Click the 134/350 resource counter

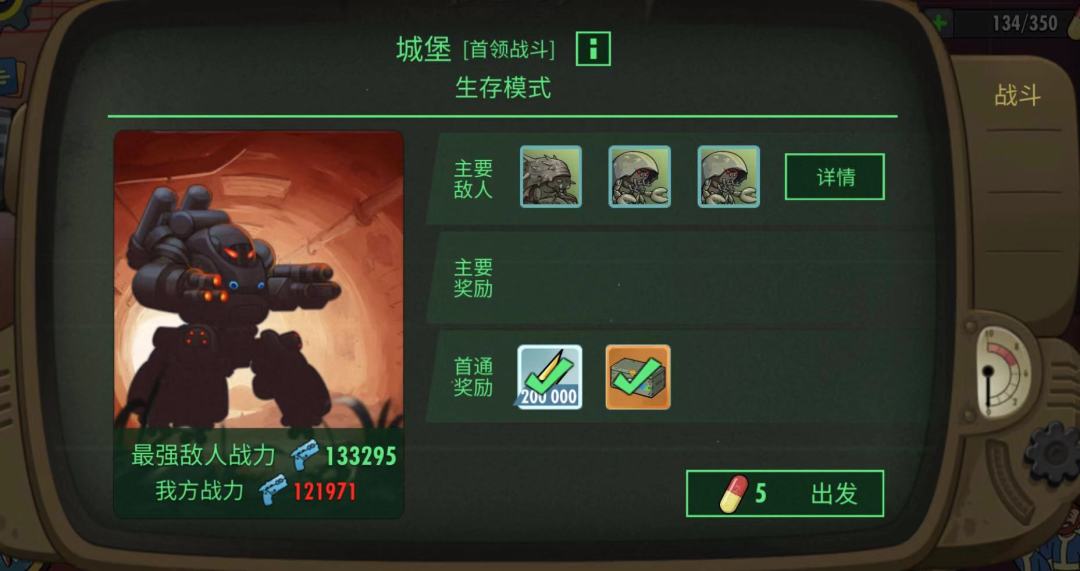(x=1024, y=23)
